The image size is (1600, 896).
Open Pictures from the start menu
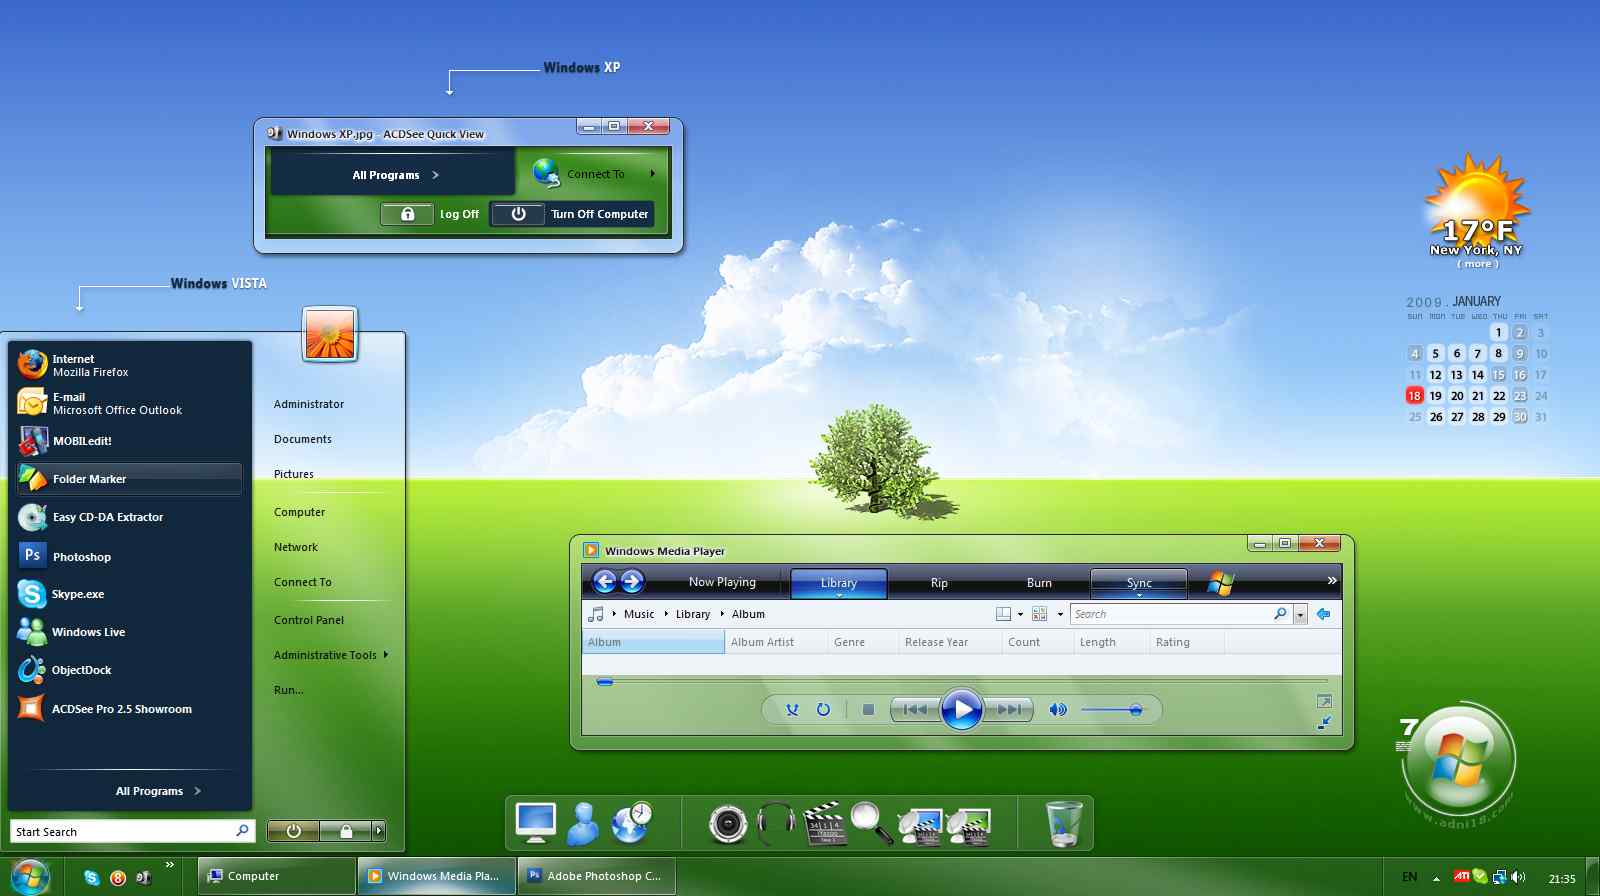[x=294, y=474]
